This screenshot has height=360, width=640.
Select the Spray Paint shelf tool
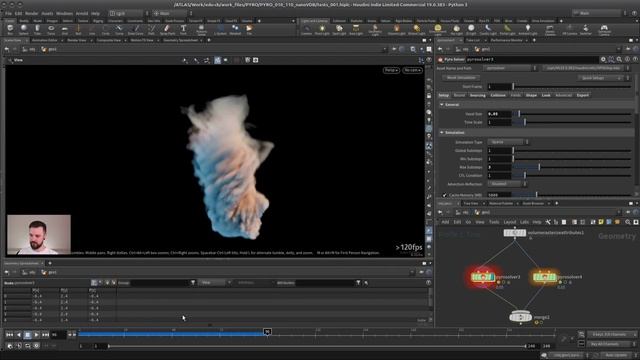tap(167, 29)
